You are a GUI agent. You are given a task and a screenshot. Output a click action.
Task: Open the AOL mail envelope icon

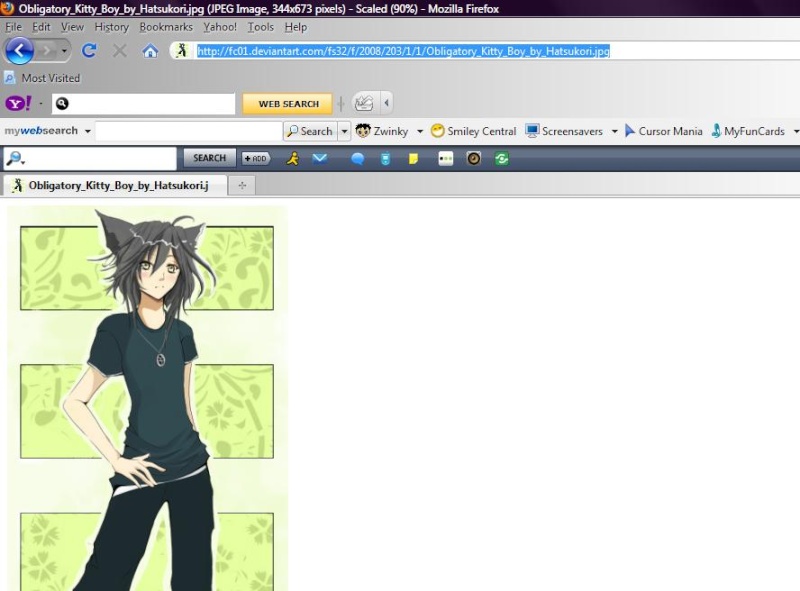tap(320, 159)
